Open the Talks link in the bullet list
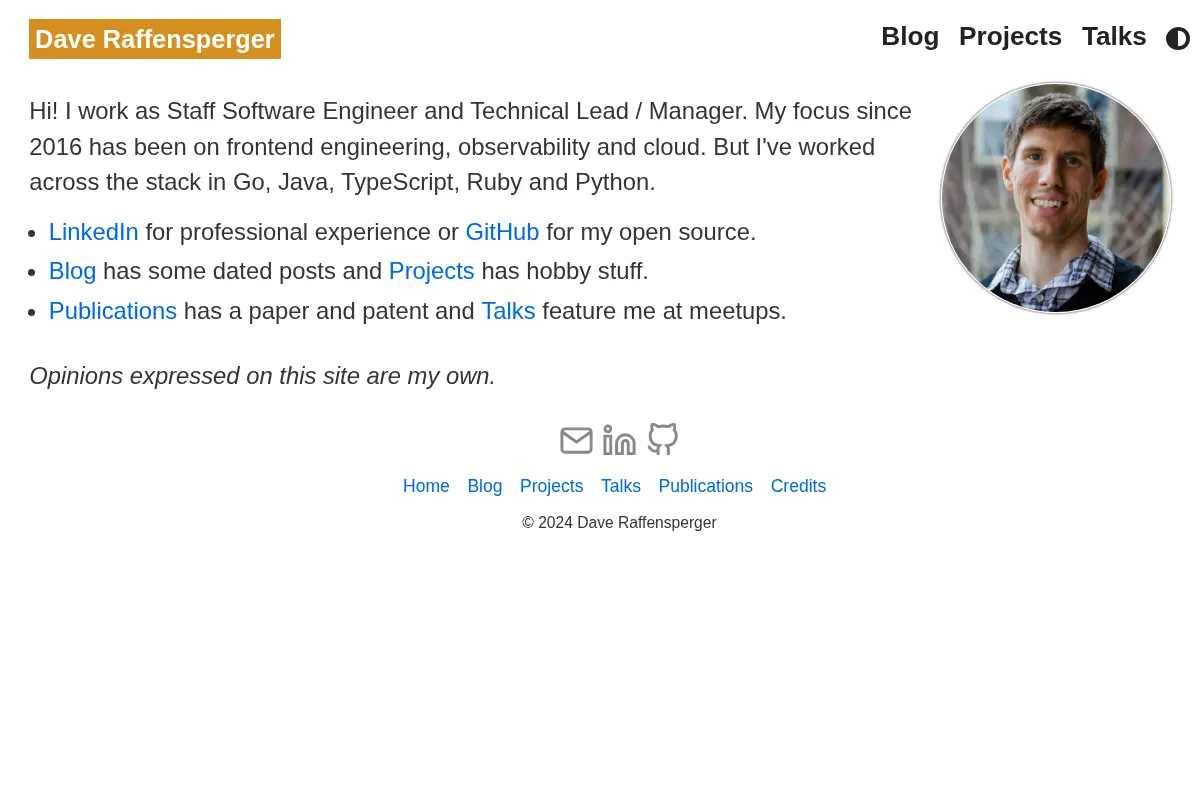Image resolution: width=1200 pixels, height=800 pixels. tap(508, 311)
